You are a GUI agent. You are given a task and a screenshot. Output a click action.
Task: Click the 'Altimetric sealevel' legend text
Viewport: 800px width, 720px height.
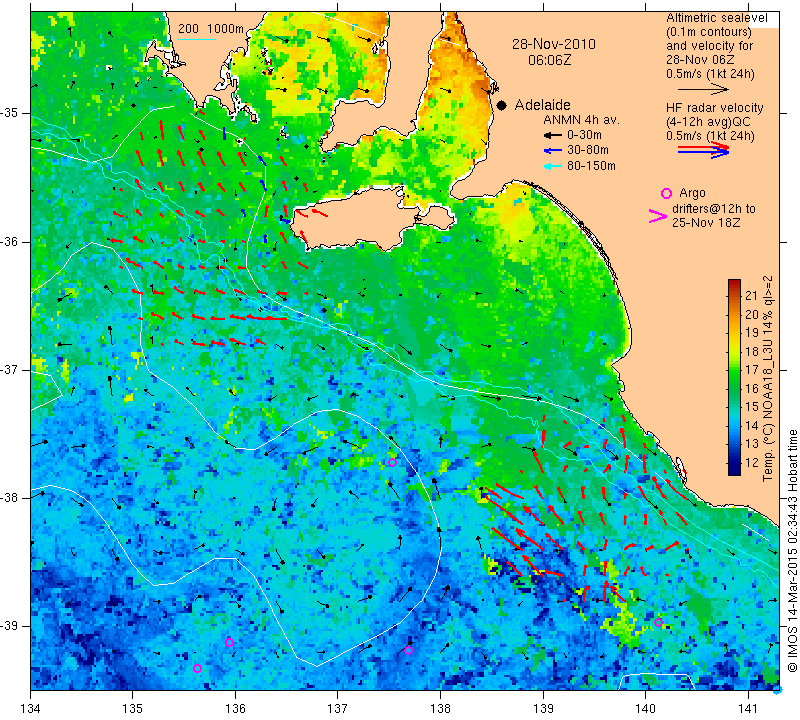716,18
